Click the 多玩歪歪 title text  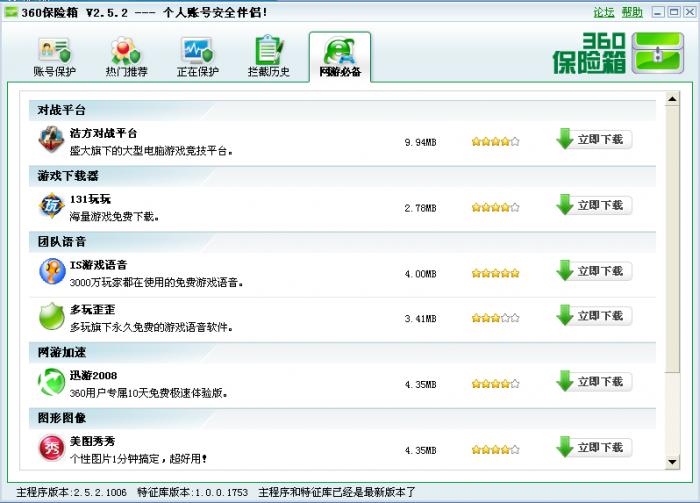point(92,310)
